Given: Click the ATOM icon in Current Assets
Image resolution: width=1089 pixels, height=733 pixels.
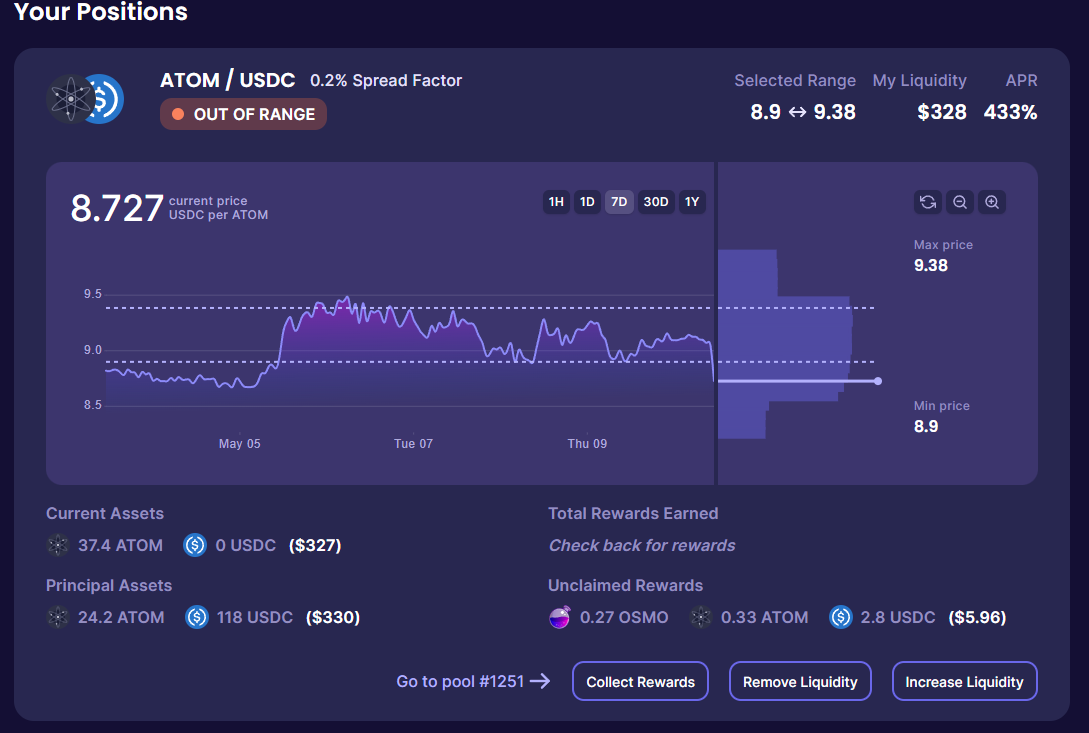Looking at the screenshot, I should click(x=58, y=545).
